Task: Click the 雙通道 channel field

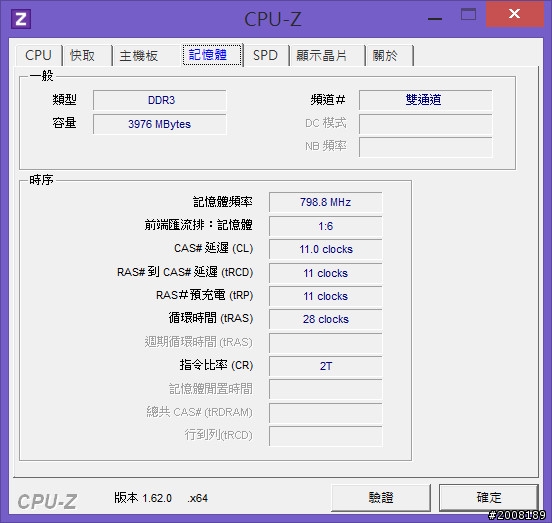Action: [425, 100]
